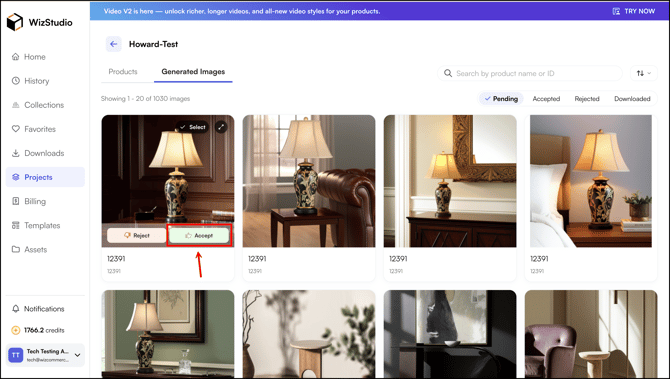Open Downloads in the sidebar
This screenshot has width=670, height=379.
pyautogui.click(x=45, y=153)
